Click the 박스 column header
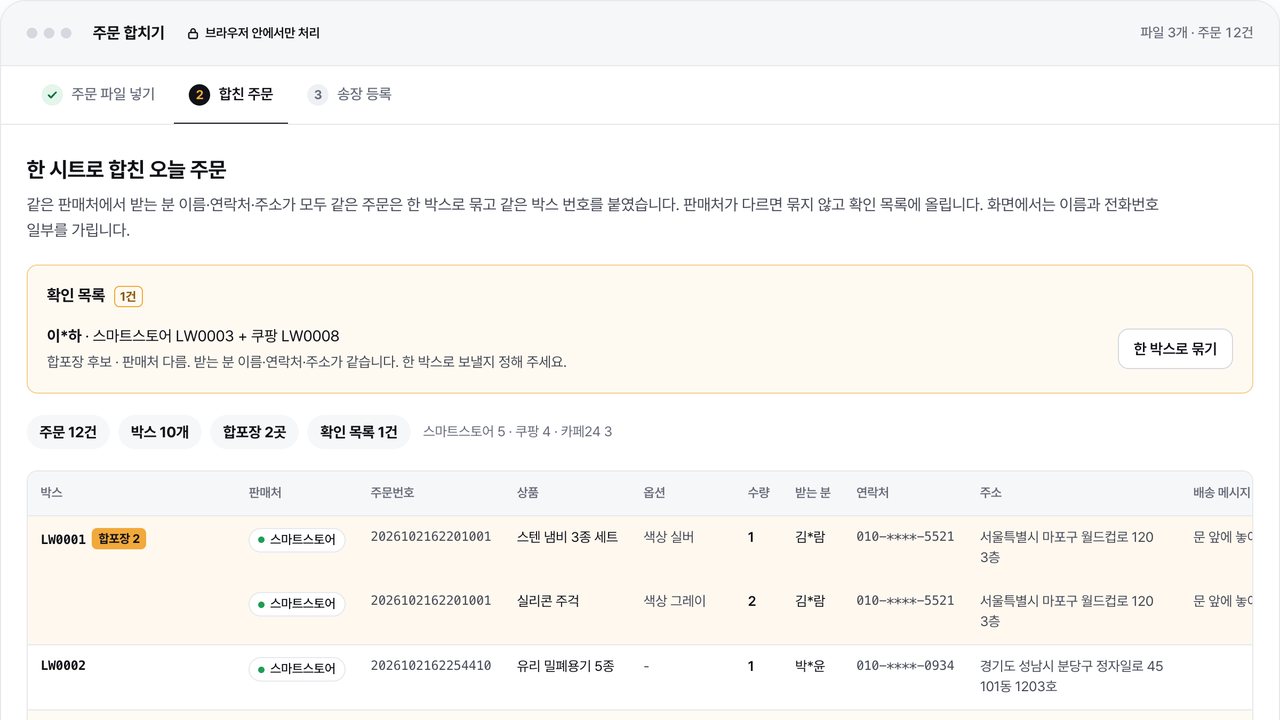The image size is (1280, 720). click(51, 493)
